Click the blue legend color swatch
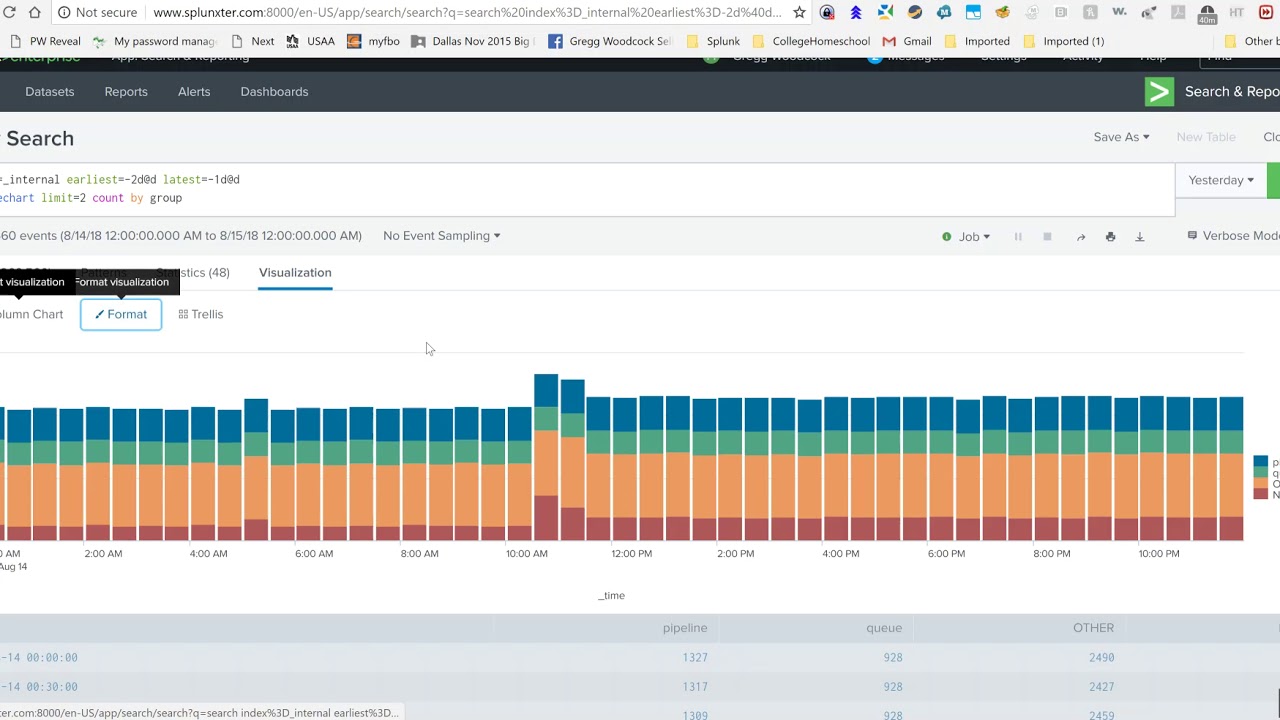Image resolution: width=1280 pixels, height=720 pixels. click(x=1260, y=462)
